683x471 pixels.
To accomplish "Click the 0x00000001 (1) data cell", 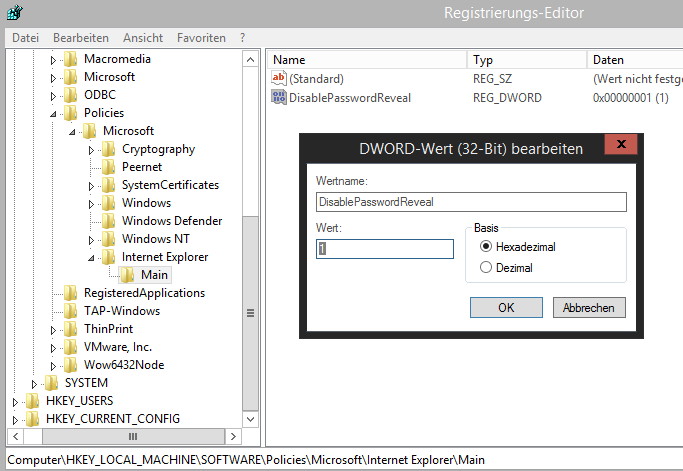I will [x=631, y=98].
